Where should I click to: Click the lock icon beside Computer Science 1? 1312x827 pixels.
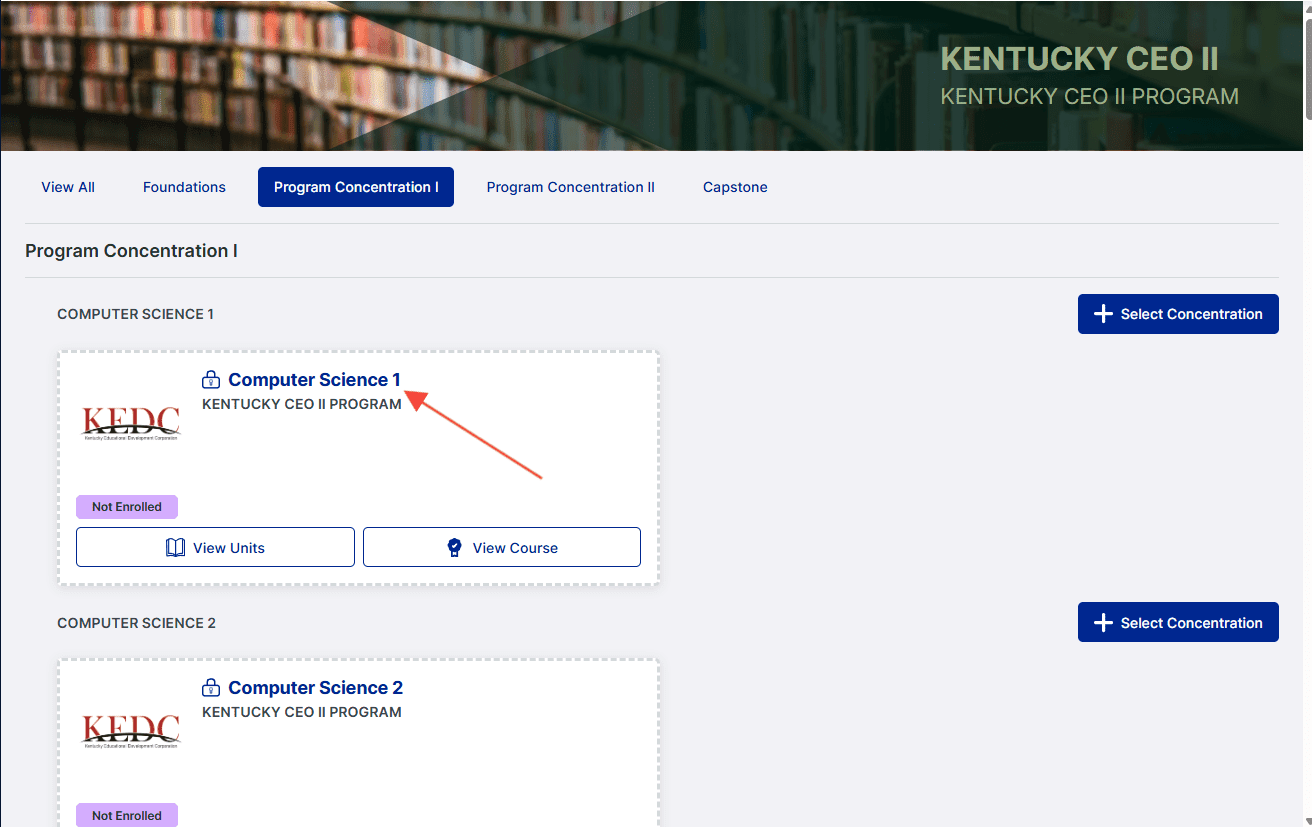coord(210,380)
